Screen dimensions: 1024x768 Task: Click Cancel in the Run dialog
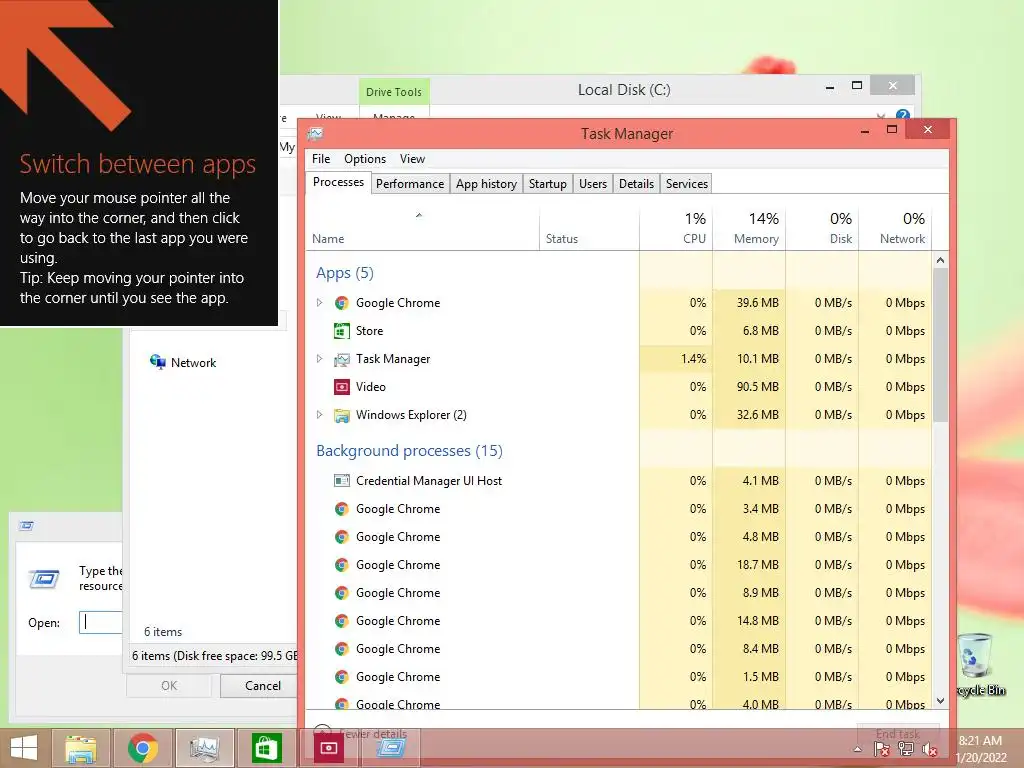259,686
